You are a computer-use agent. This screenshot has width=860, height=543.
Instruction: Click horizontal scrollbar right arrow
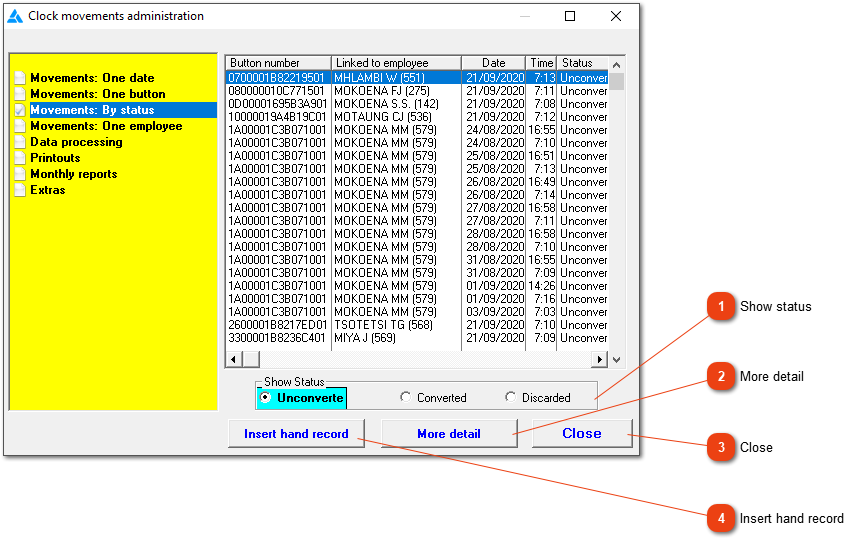pos(599,359)
